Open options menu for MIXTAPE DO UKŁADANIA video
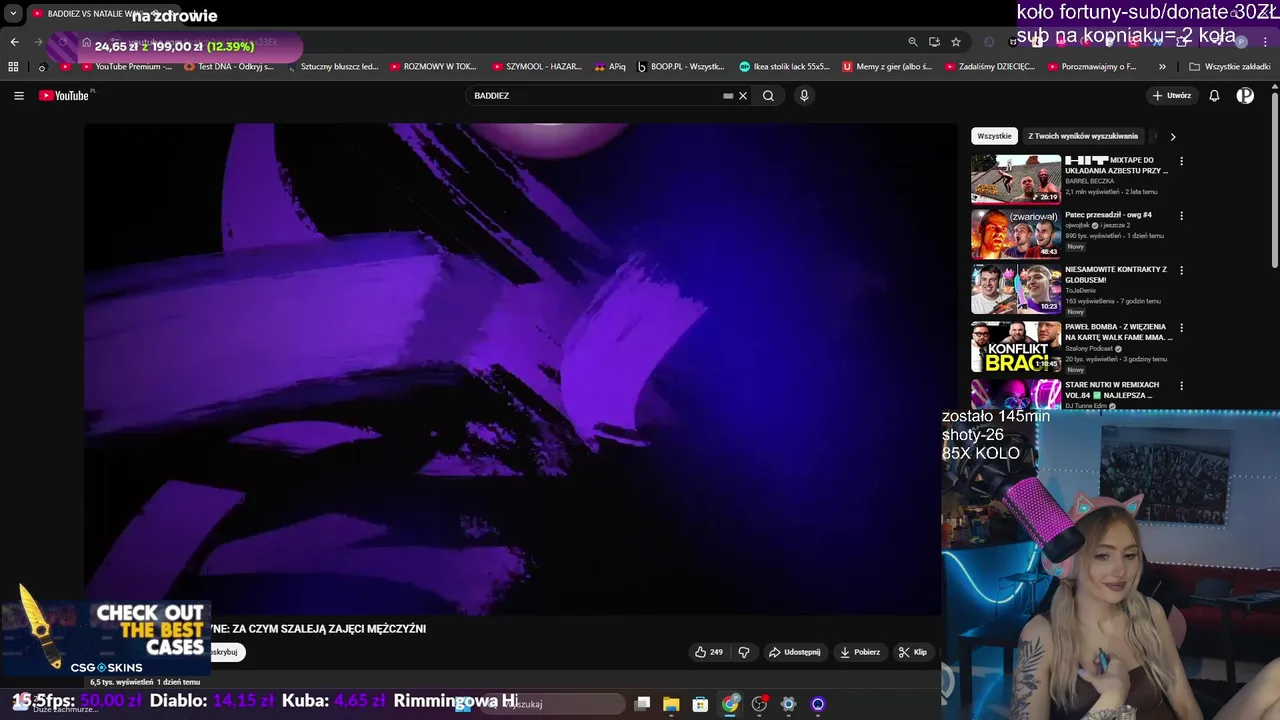1280x720 pixels. pos(1182,161)
